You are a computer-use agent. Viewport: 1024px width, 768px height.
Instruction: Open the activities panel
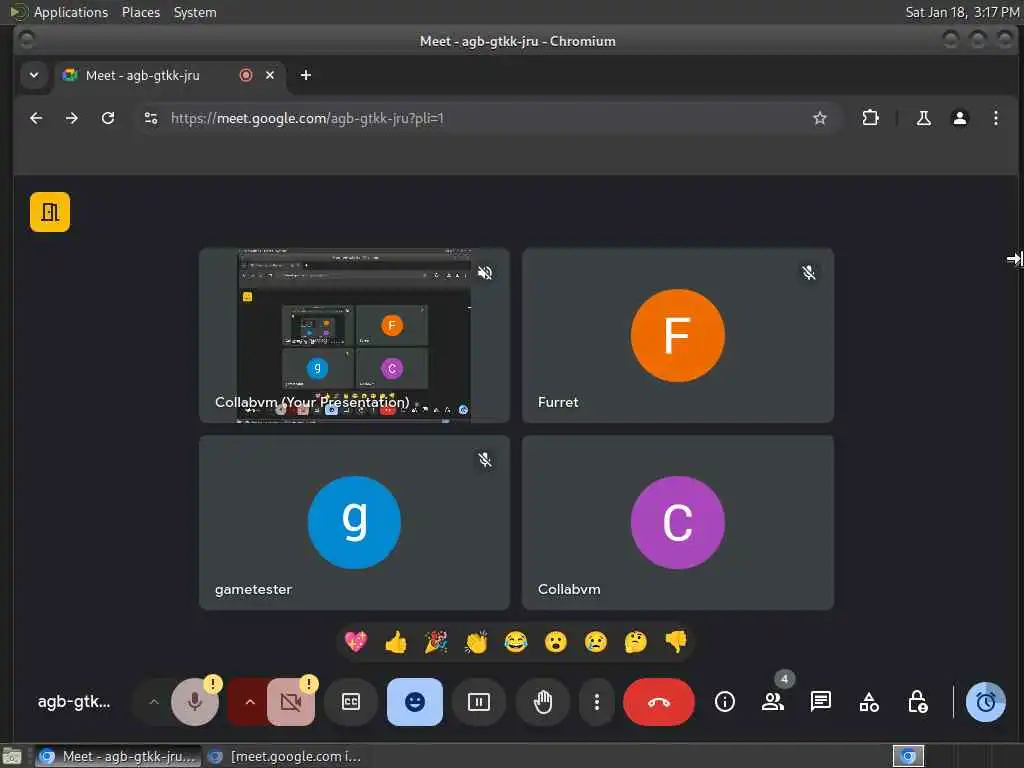(x=869, y=702)
